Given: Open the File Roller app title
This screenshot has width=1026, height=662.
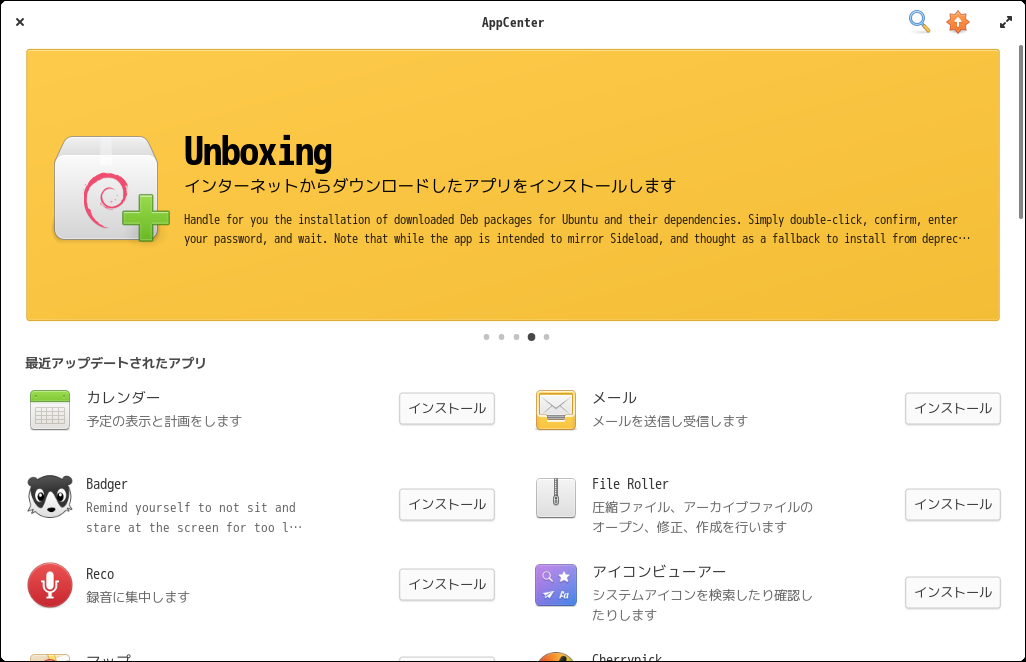Looking at the screenshot, I should [x=630, y=484].
